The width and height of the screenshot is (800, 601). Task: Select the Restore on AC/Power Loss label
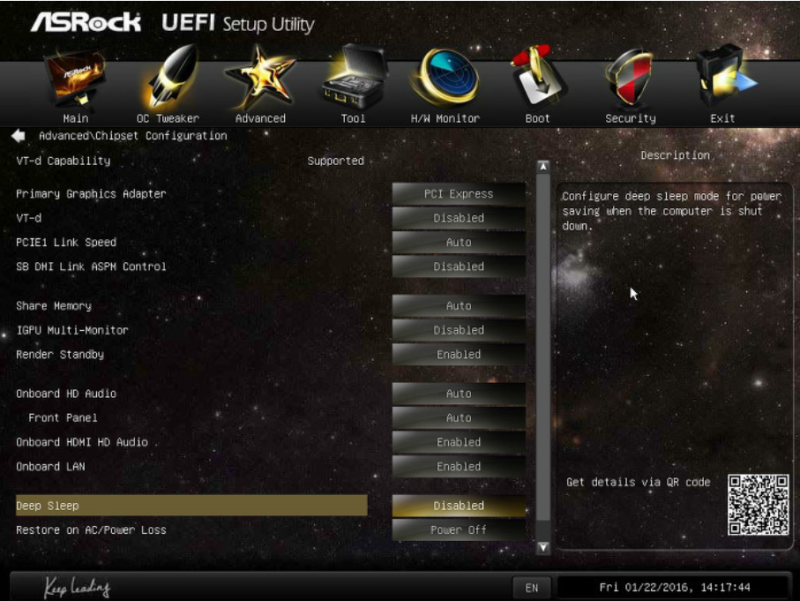[x=91, y=530]
